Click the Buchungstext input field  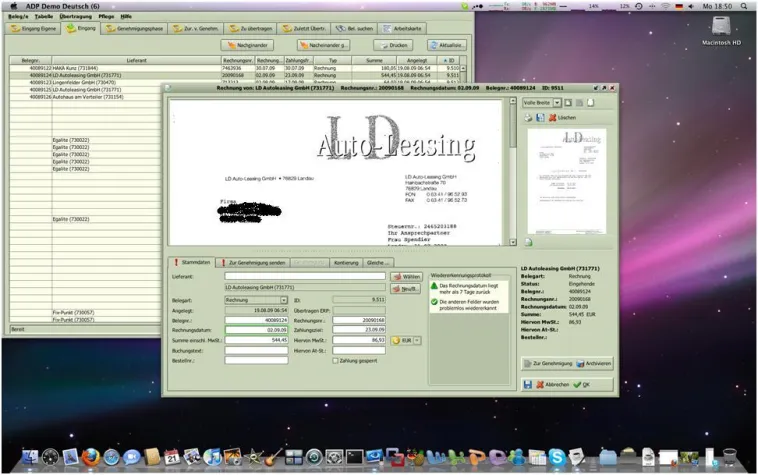256,350
